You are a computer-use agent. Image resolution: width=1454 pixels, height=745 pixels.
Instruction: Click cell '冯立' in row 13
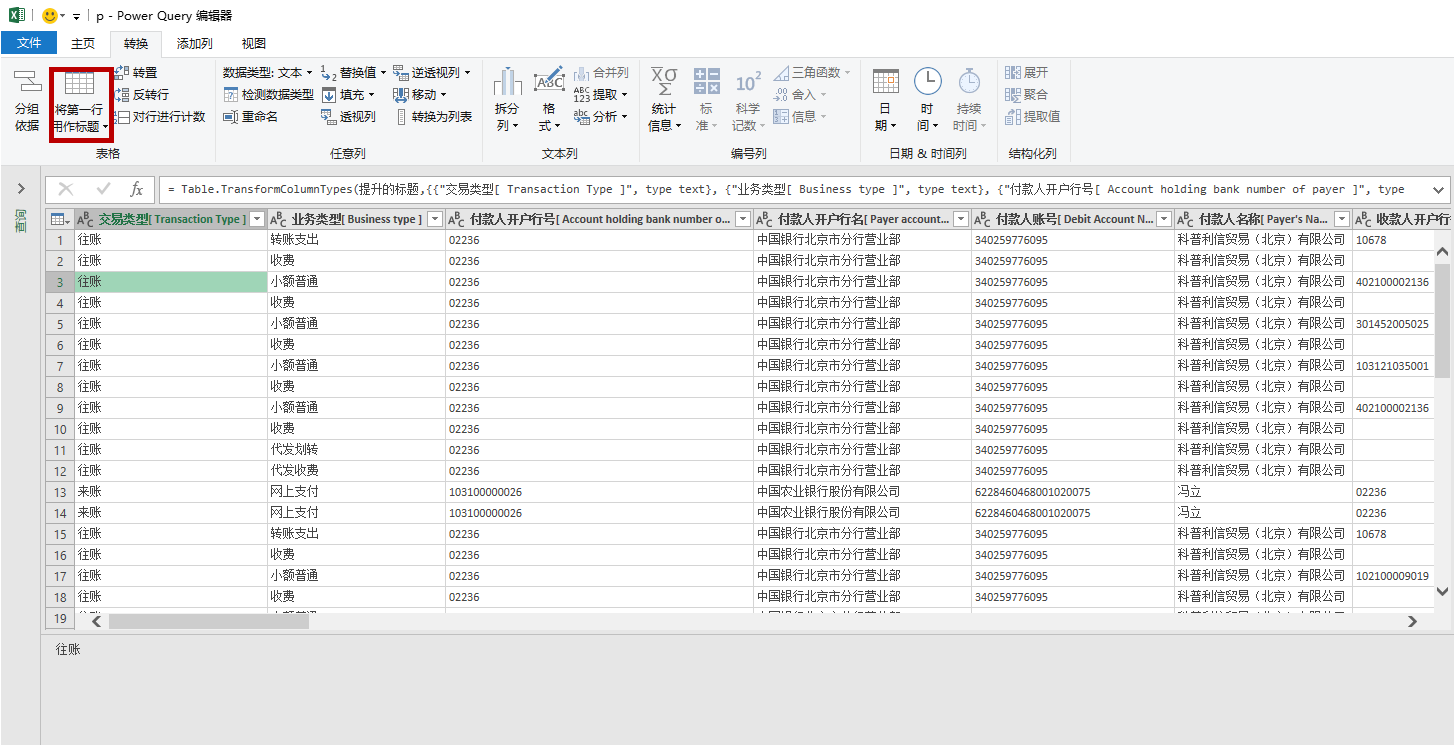click(1263, 492)
